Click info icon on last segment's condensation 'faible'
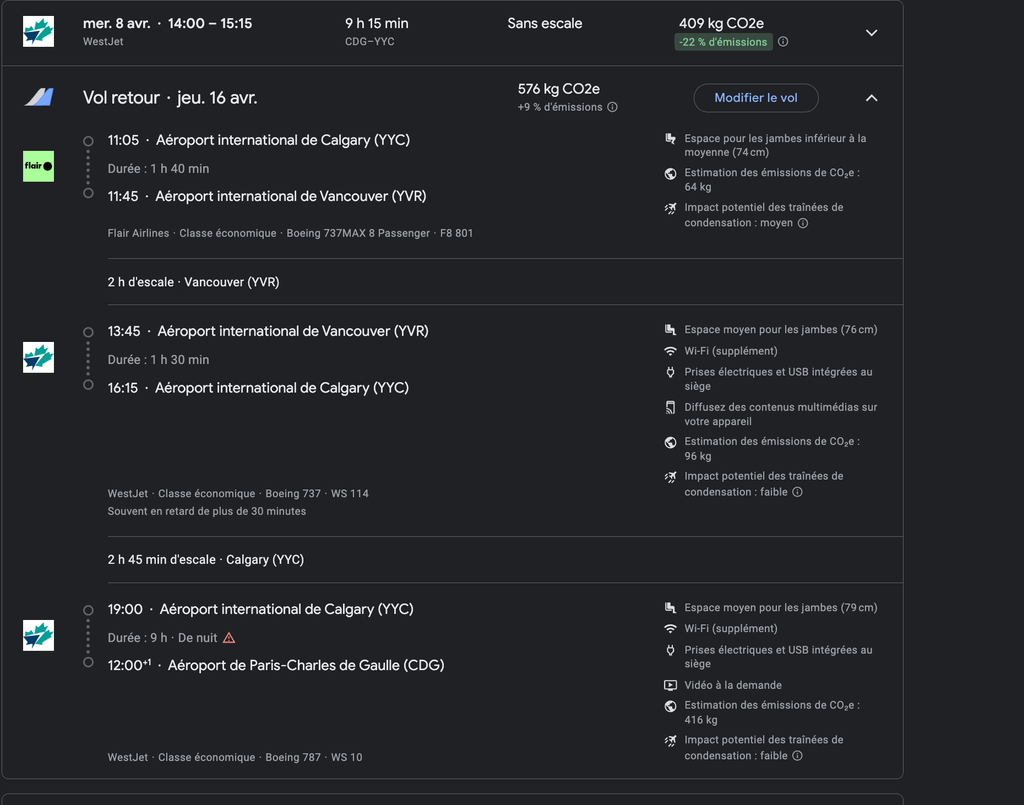The width and height of the screenshot is (1024, 805). [x=797, y=756]
